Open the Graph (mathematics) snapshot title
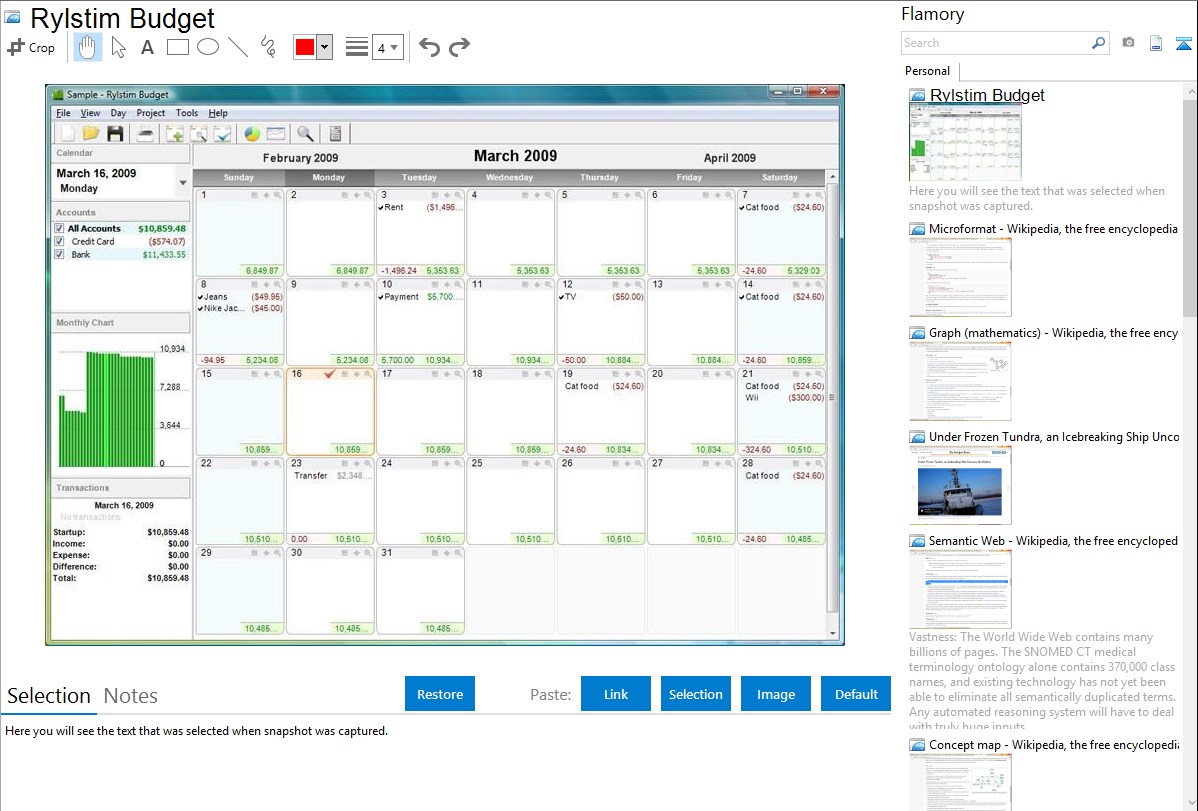Screen dimensions: 1198x811 (1053, 333)
